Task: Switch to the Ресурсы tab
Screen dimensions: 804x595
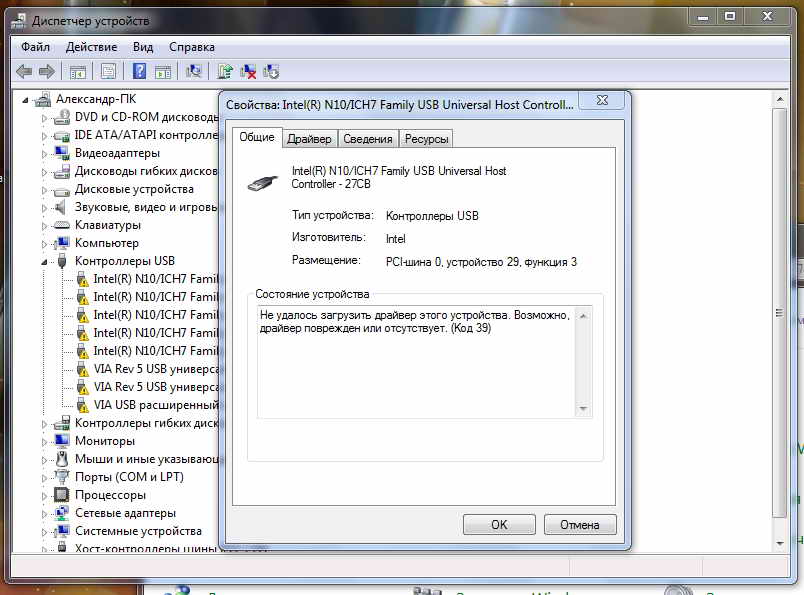Action: pos(426,139)
